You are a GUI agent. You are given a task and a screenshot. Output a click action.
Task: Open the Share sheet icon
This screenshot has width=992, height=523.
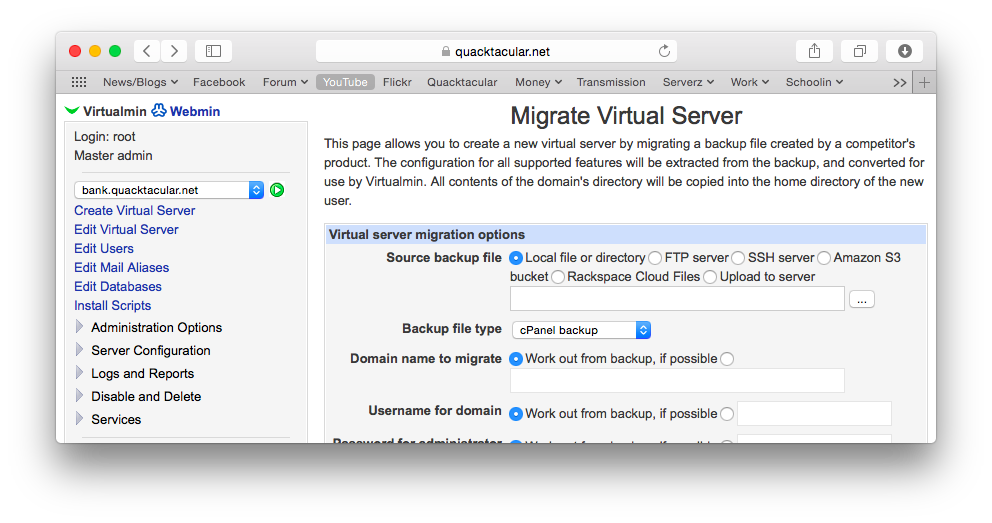click(814, 51)
